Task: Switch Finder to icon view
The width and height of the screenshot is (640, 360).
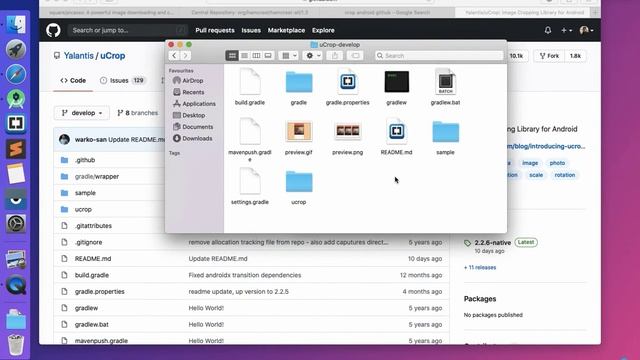Action: click(x=232, y=56)
